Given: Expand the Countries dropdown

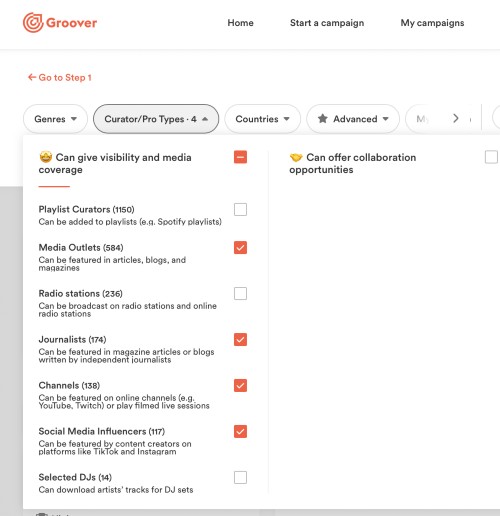Looking at the screenshot, I should [262, 119].
